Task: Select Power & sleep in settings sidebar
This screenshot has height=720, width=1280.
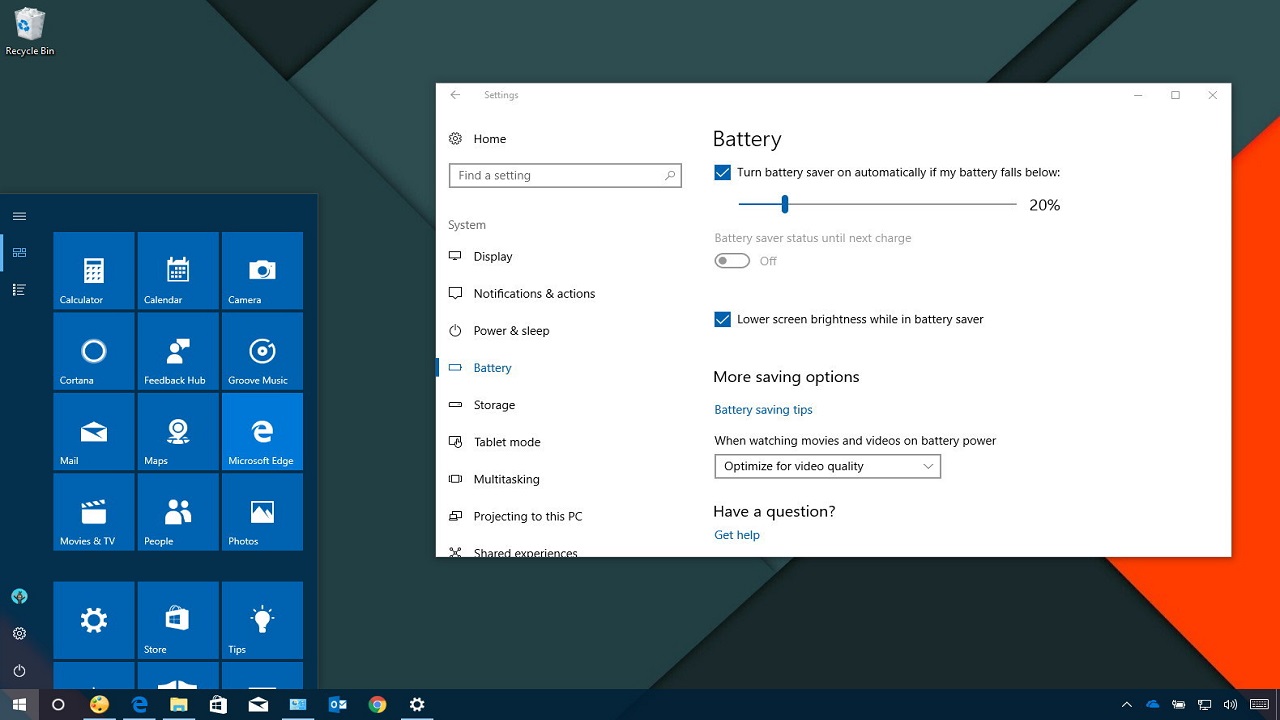Action: click(511, 331)
